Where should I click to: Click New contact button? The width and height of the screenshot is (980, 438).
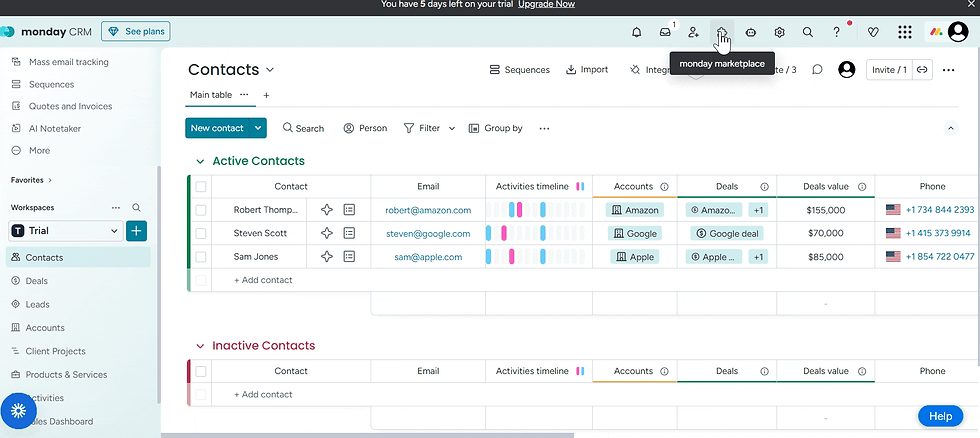(x=217, y=128)
